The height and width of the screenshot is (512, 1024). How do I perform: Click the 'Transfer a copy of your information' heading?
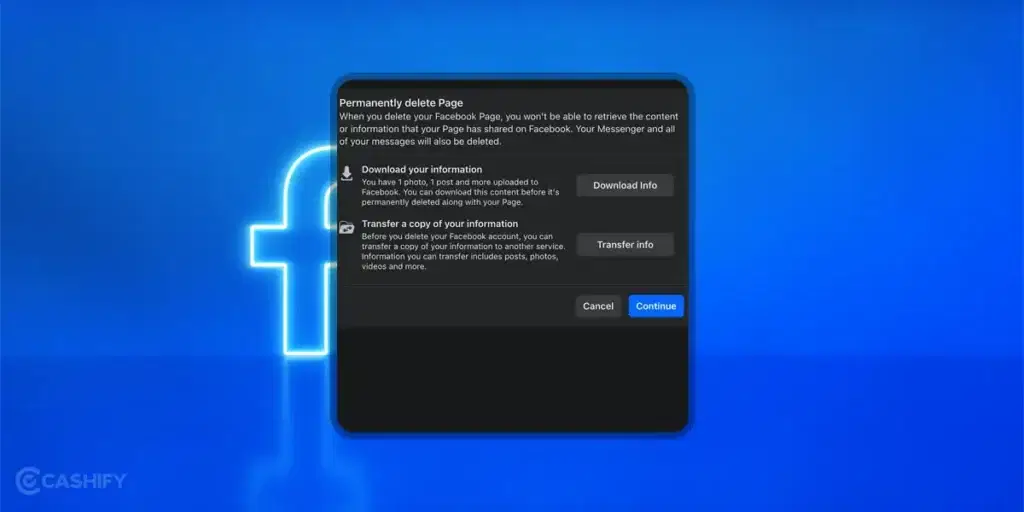click(440, 224)
